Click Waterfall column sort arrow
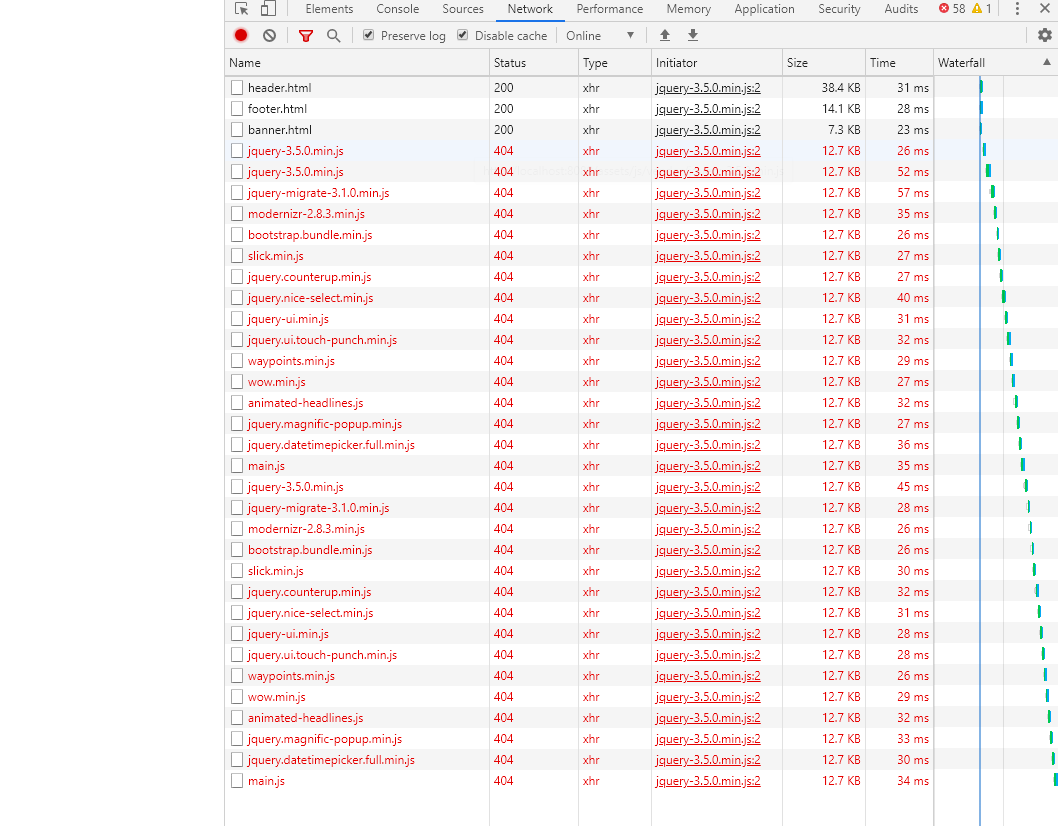 coord(1047,62)
